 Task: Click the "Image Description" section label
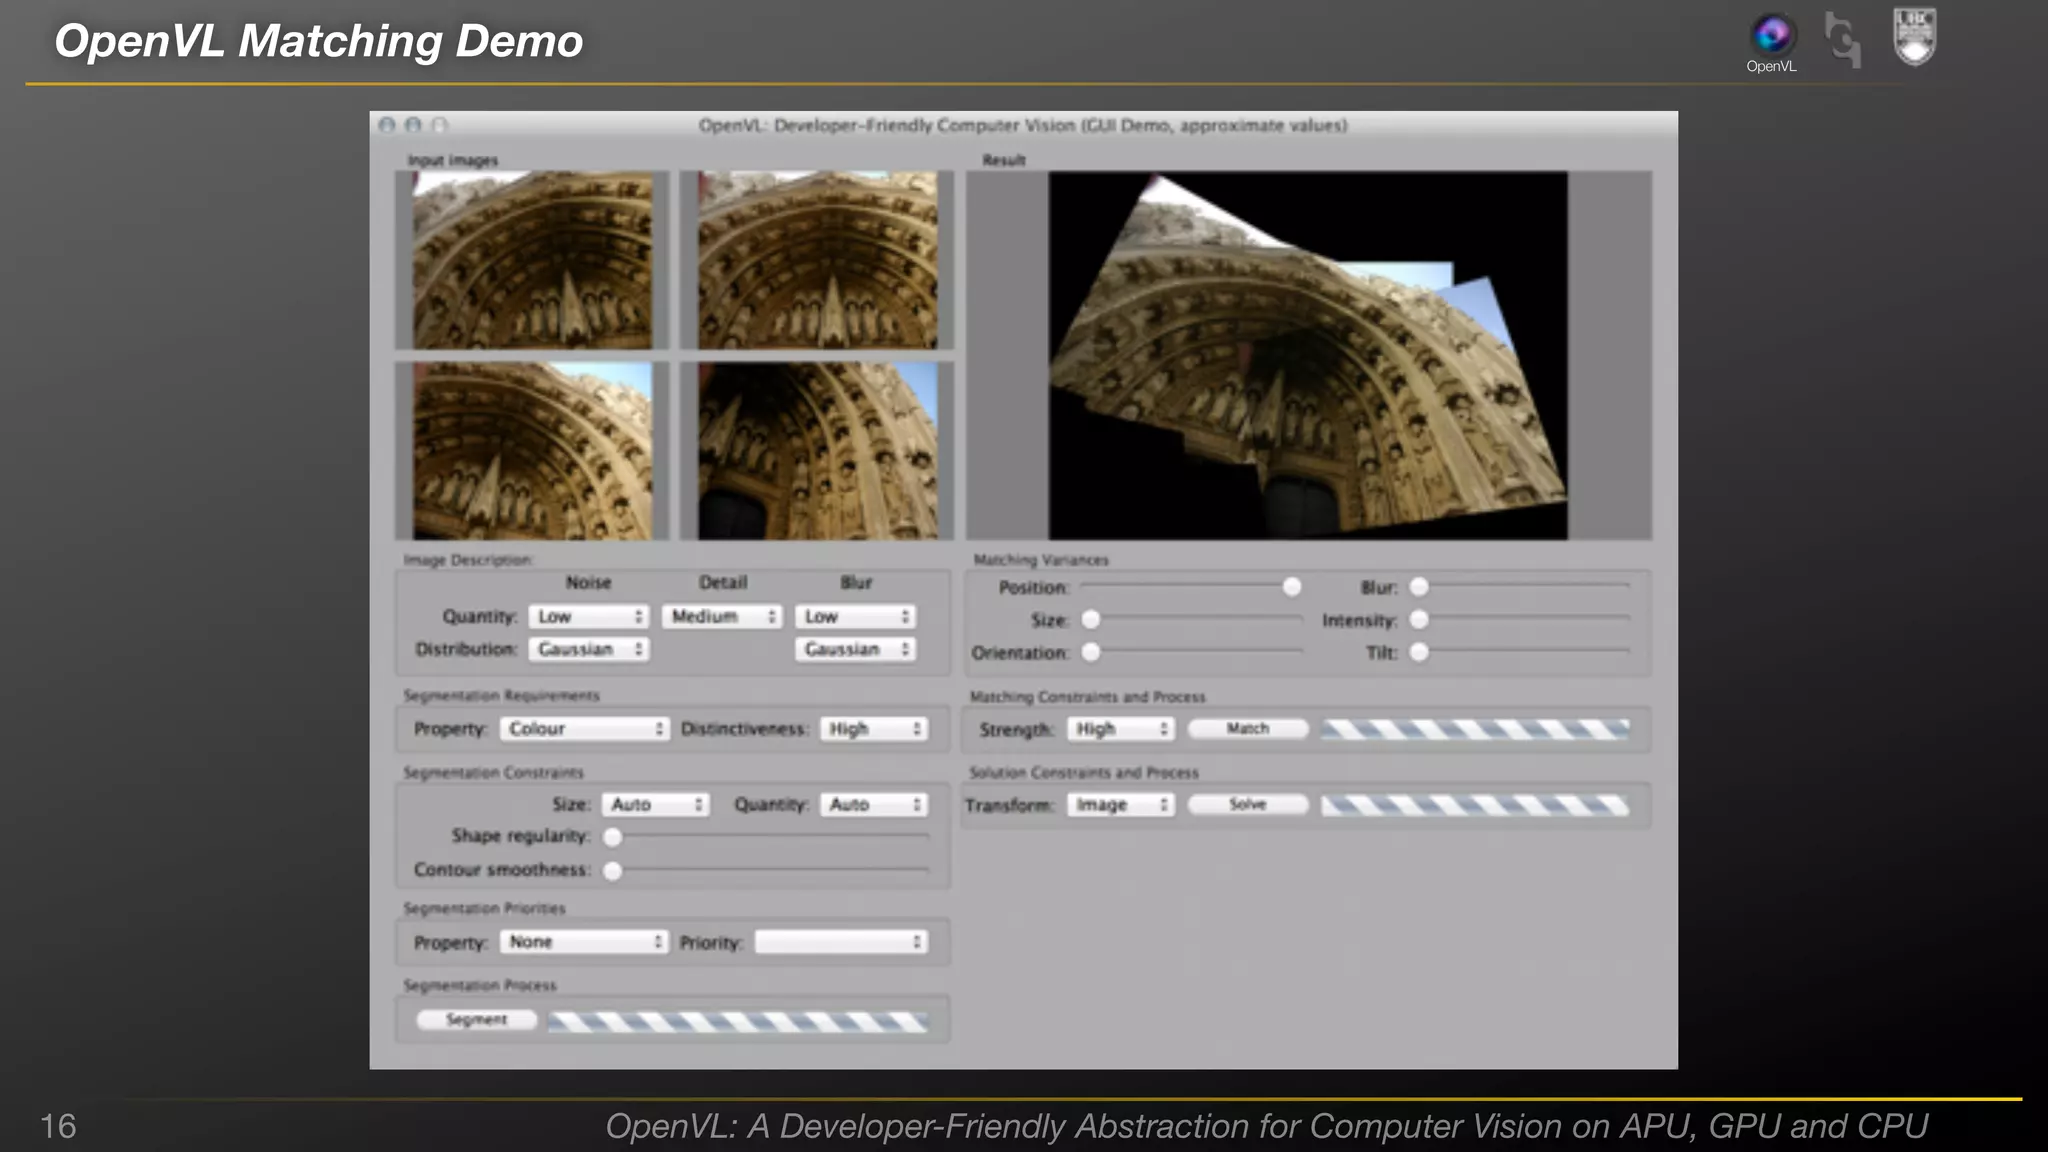(x=468, y=560)
